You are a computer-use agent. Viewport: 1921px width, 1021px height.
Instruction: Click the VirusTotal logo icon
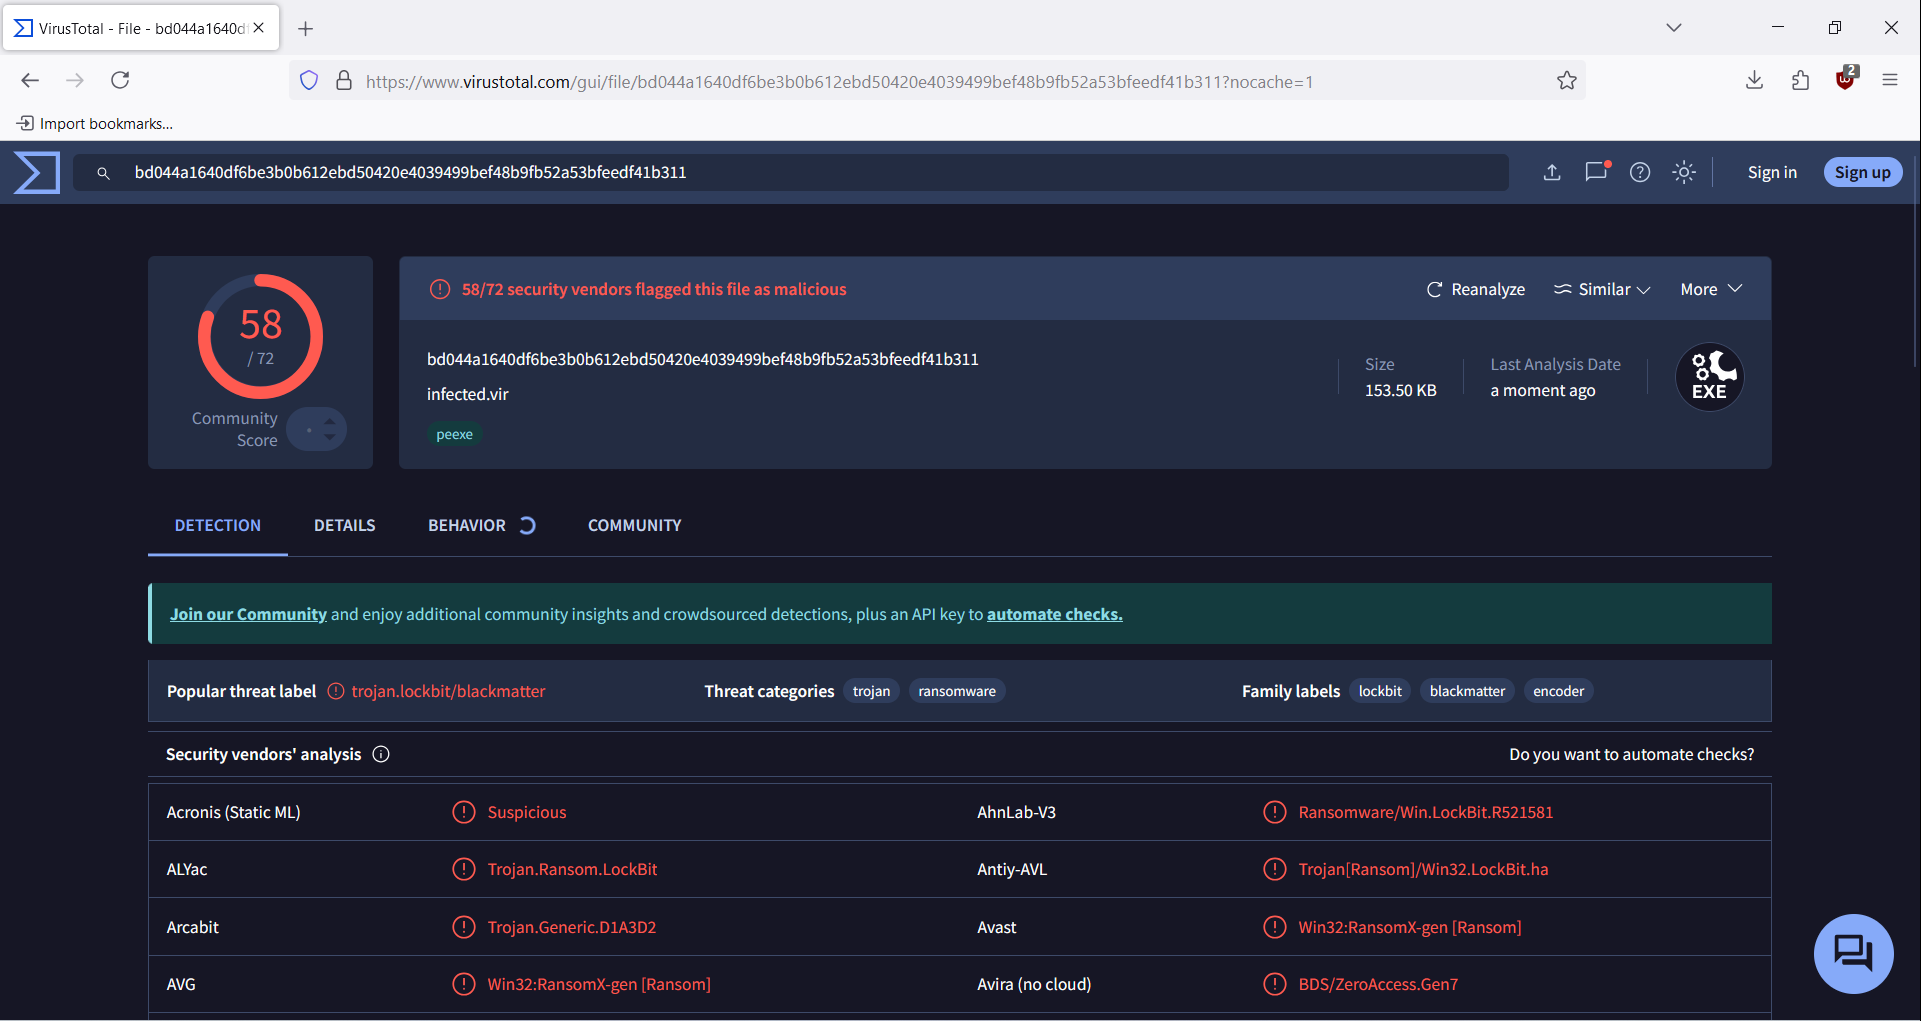(37, 172)
